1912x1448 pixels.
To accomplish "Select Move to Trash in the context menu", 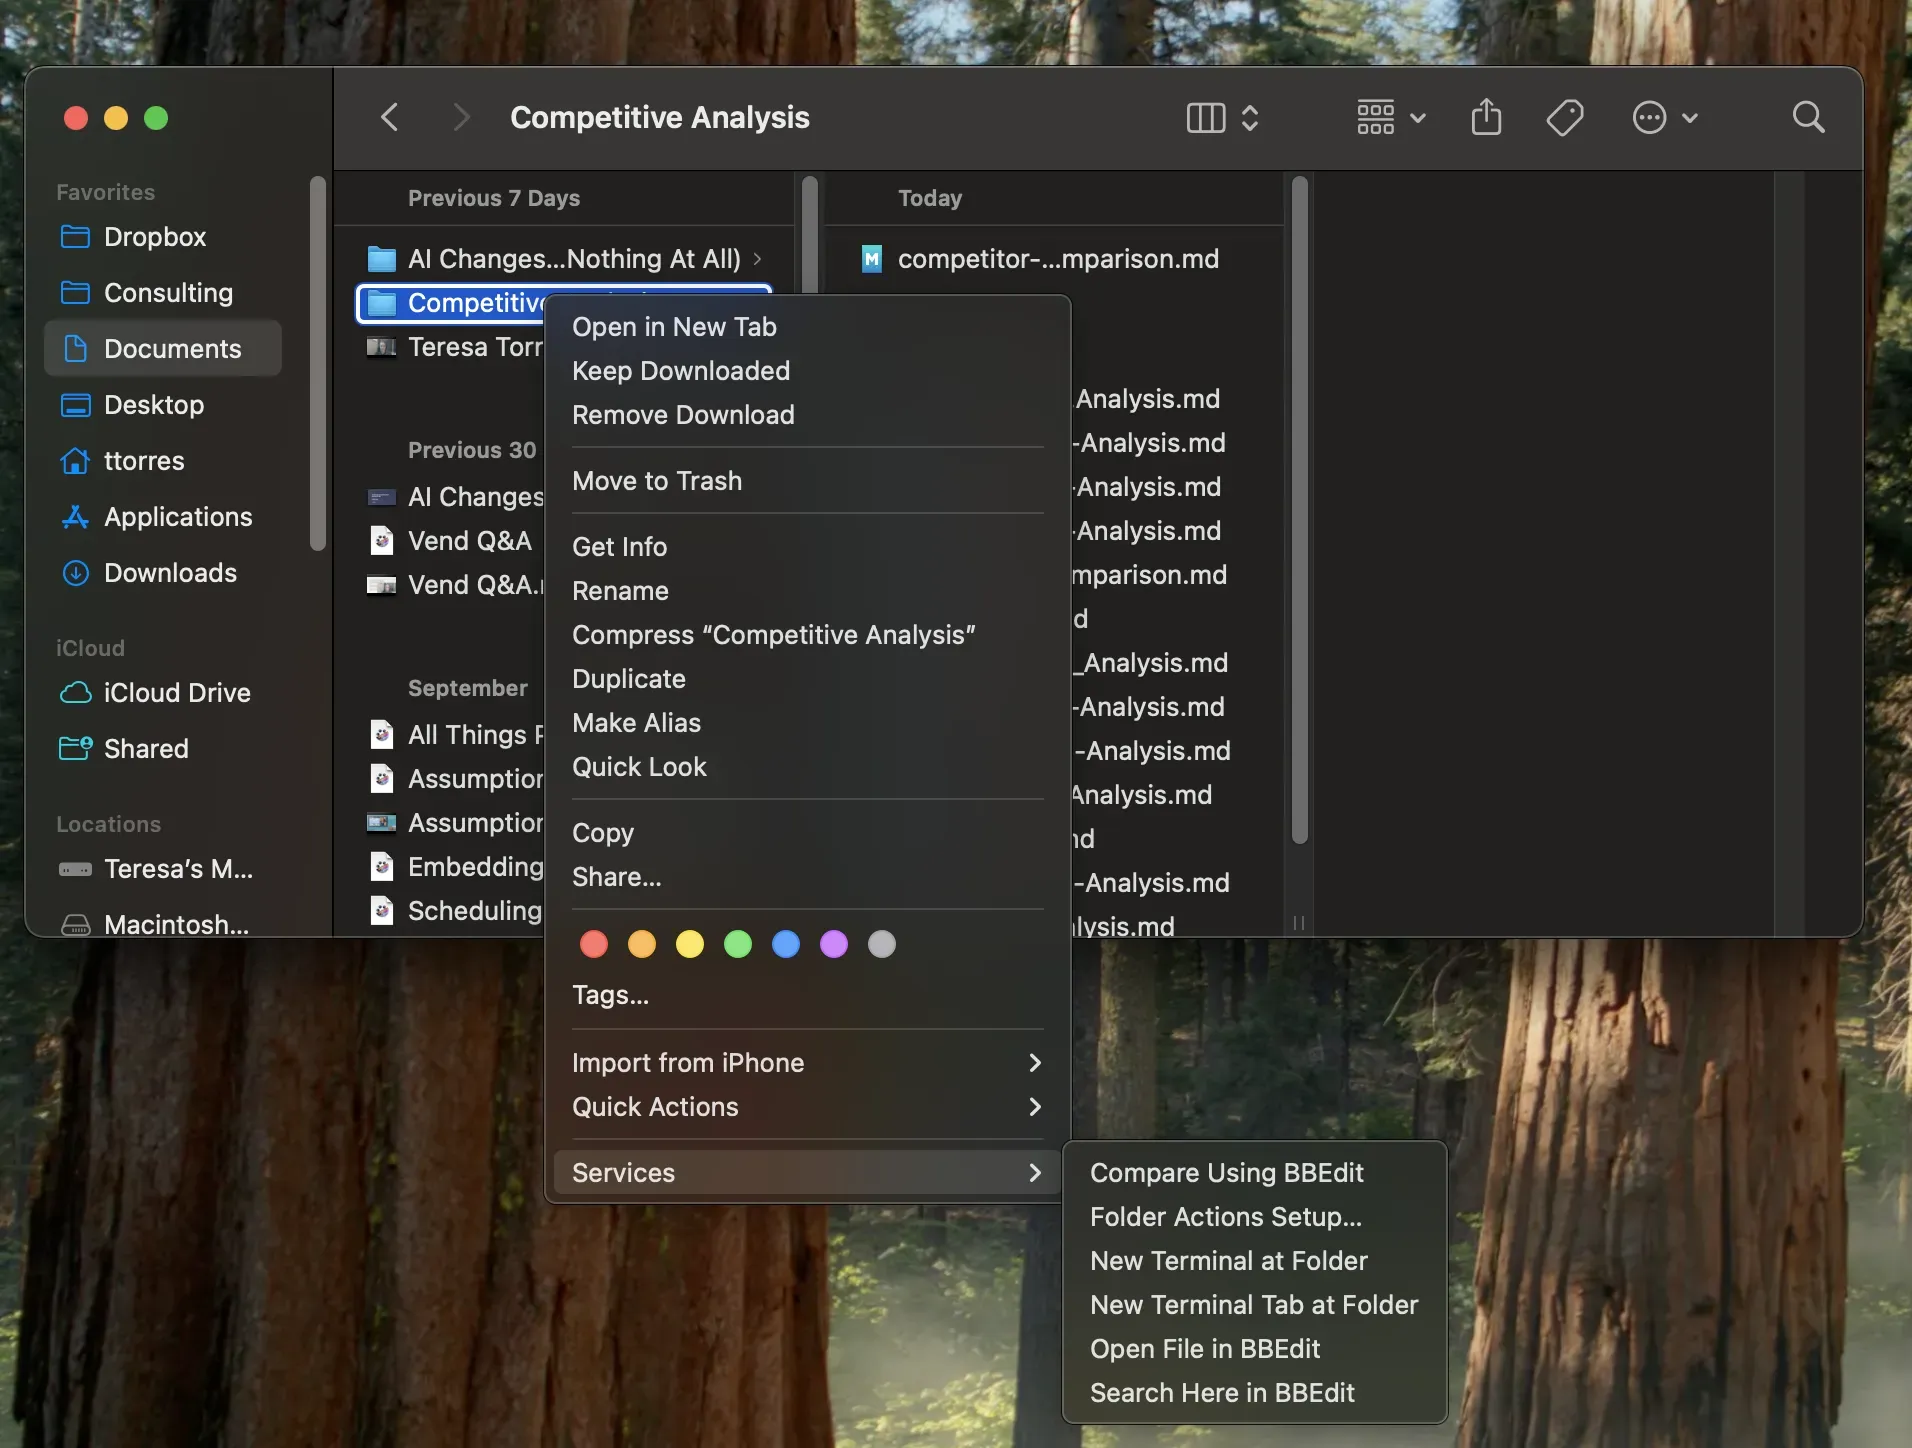I will click(657, 481).
